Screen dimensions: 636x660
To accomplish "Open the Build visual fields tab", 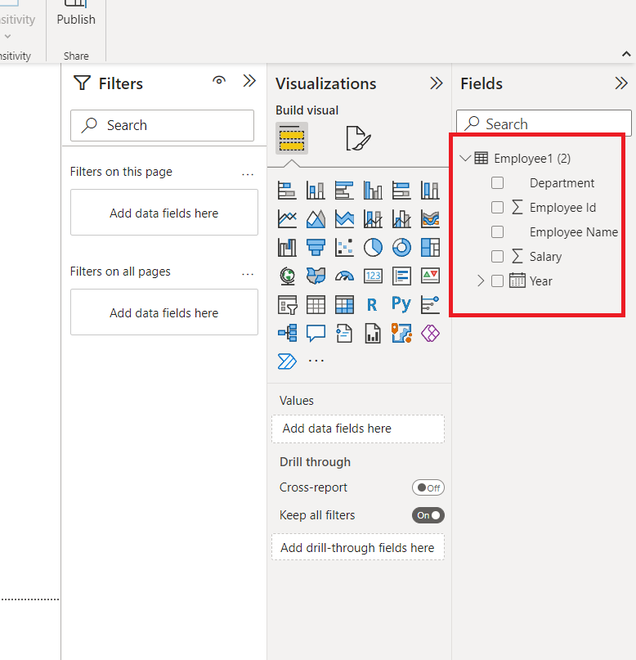I will (x=292, y=138).
